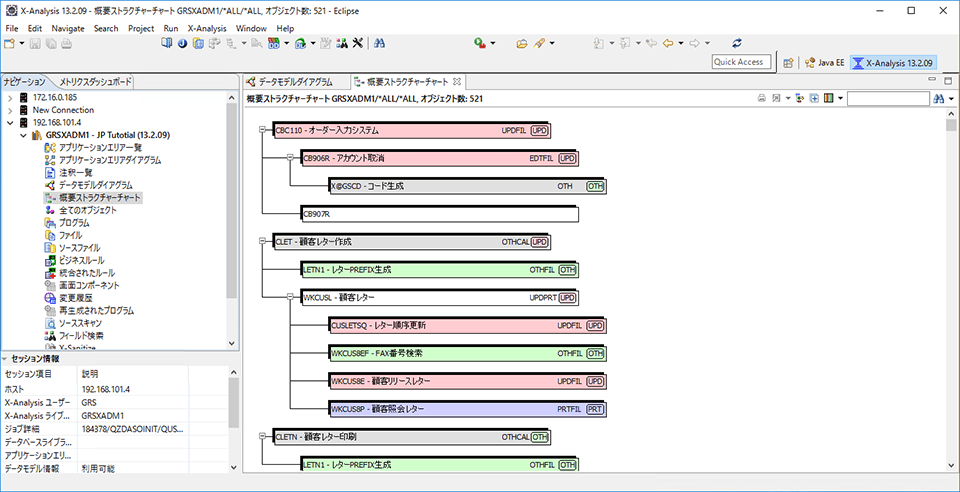
Task: Open dropdown next to New wizard icon
Action: [22, 43]
